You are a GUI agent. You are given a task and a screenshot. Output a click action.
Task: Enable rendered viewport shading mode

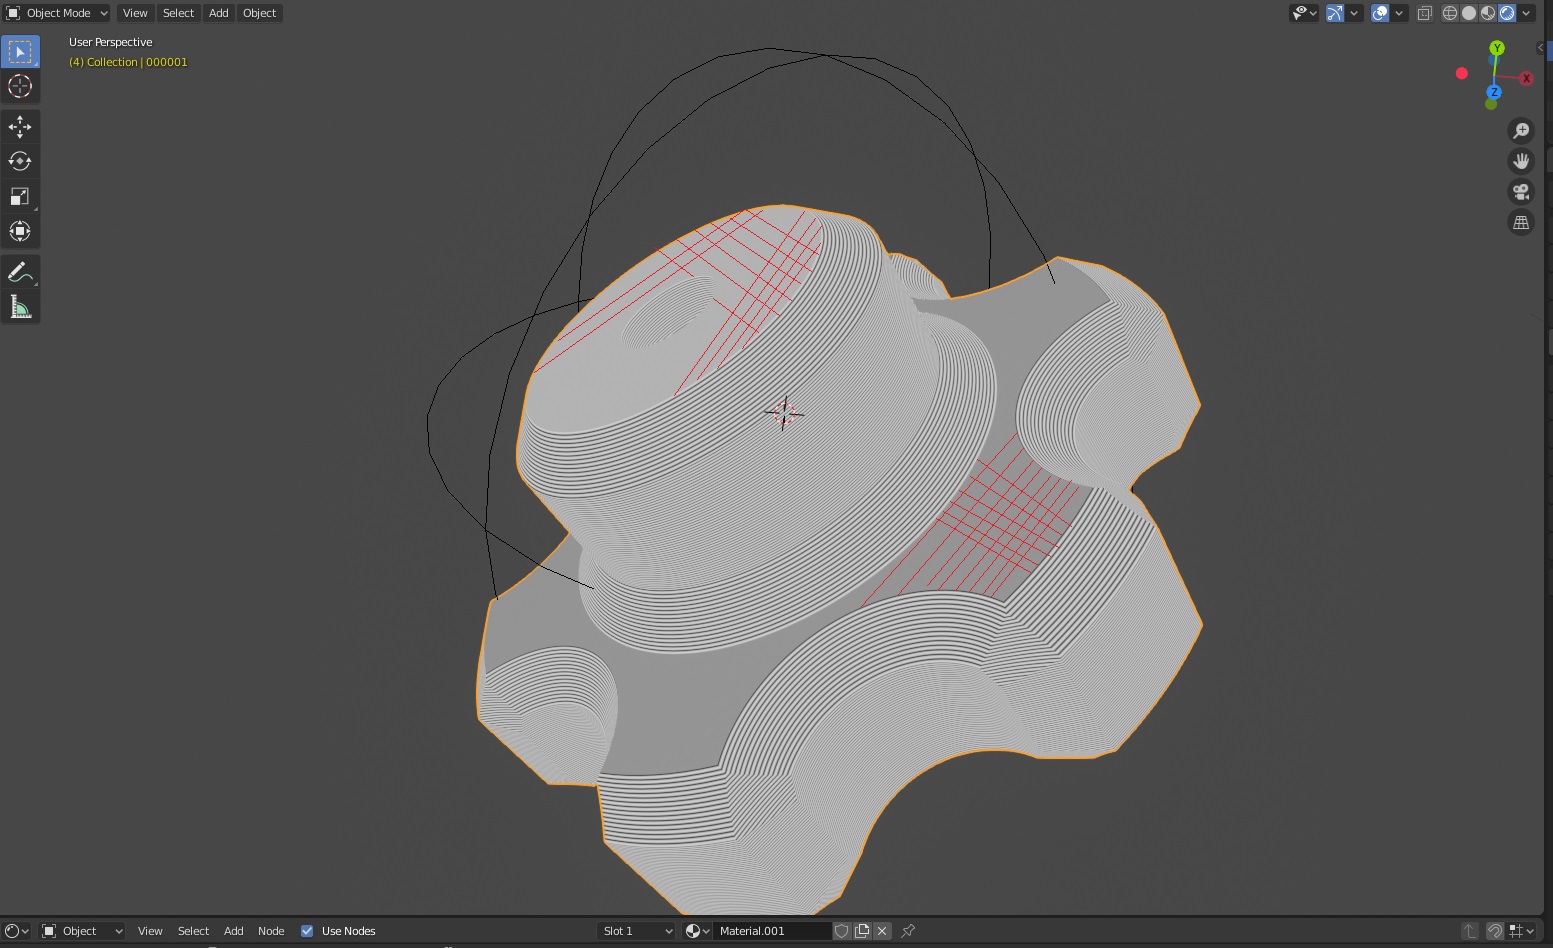pyautogui.click(x=1507, y=13)
